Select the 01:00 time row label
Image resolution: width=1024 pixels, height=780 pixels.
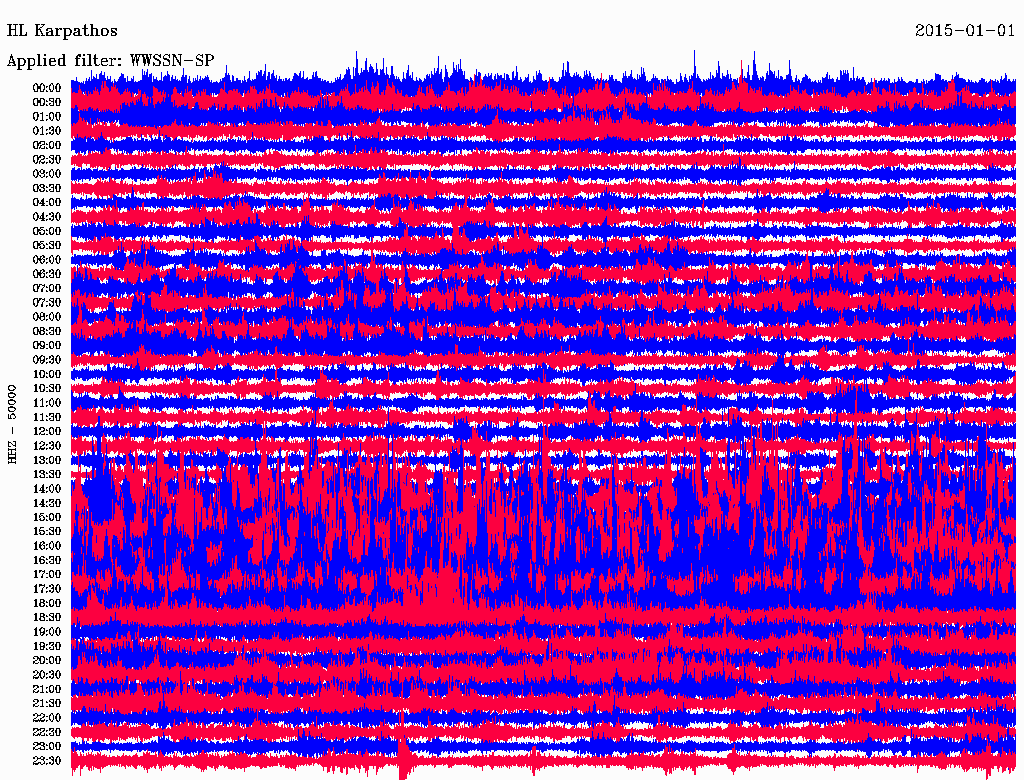point(47,117)
